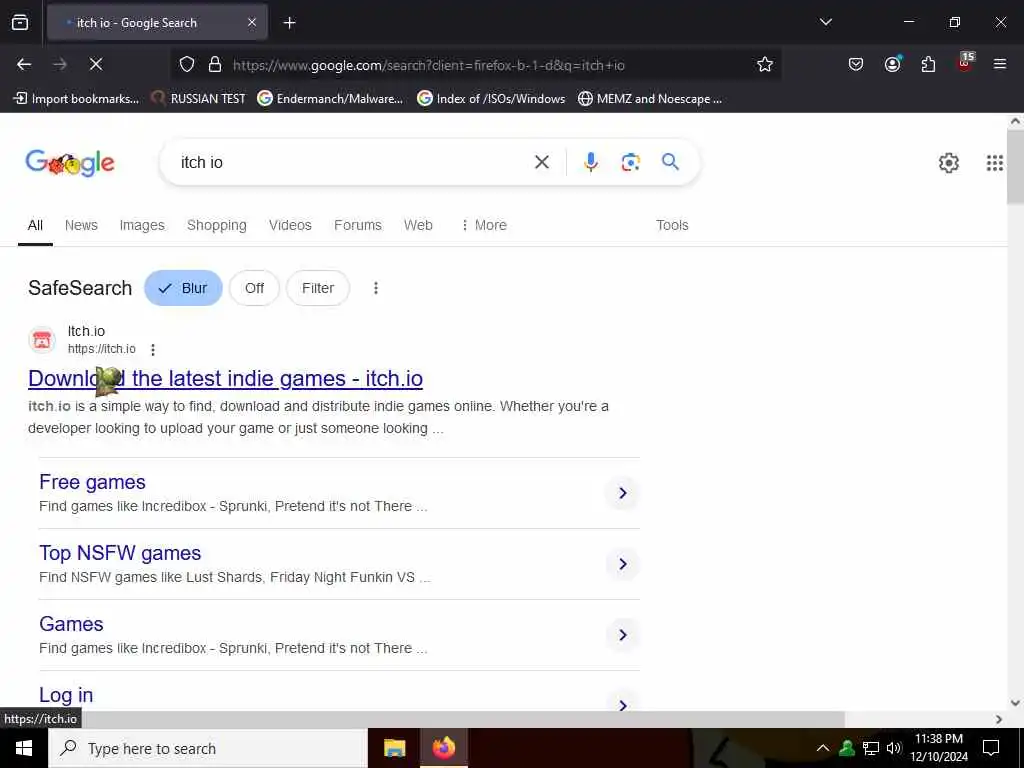Set SafeSearch to Blur

pyautogui.click(x=184, y=288)
